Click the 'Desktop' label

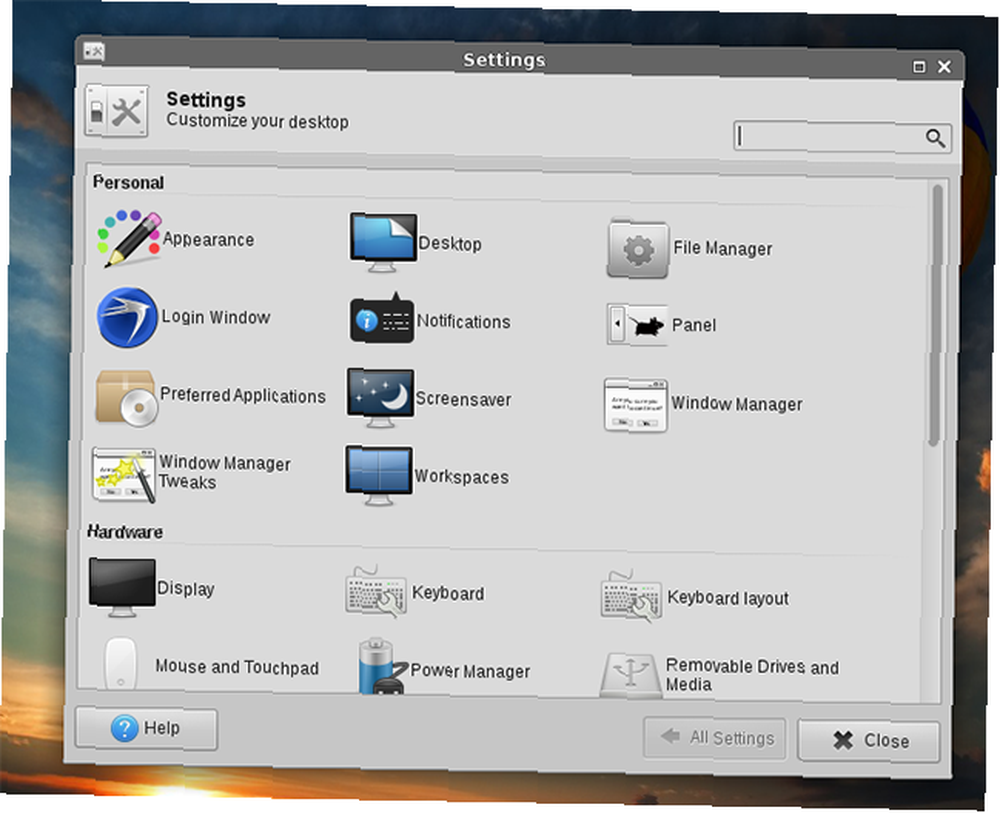point(450,244)
